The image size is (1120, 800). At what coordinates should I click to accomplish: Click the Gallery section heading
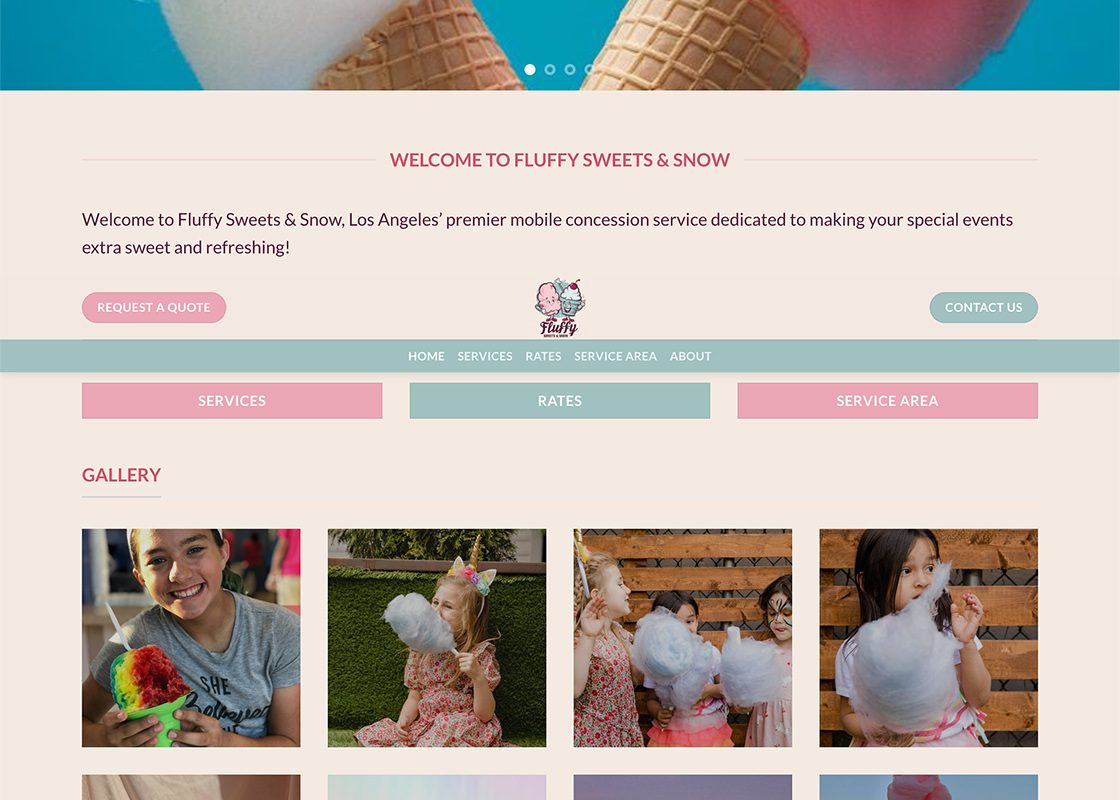[x=121, y=475]
